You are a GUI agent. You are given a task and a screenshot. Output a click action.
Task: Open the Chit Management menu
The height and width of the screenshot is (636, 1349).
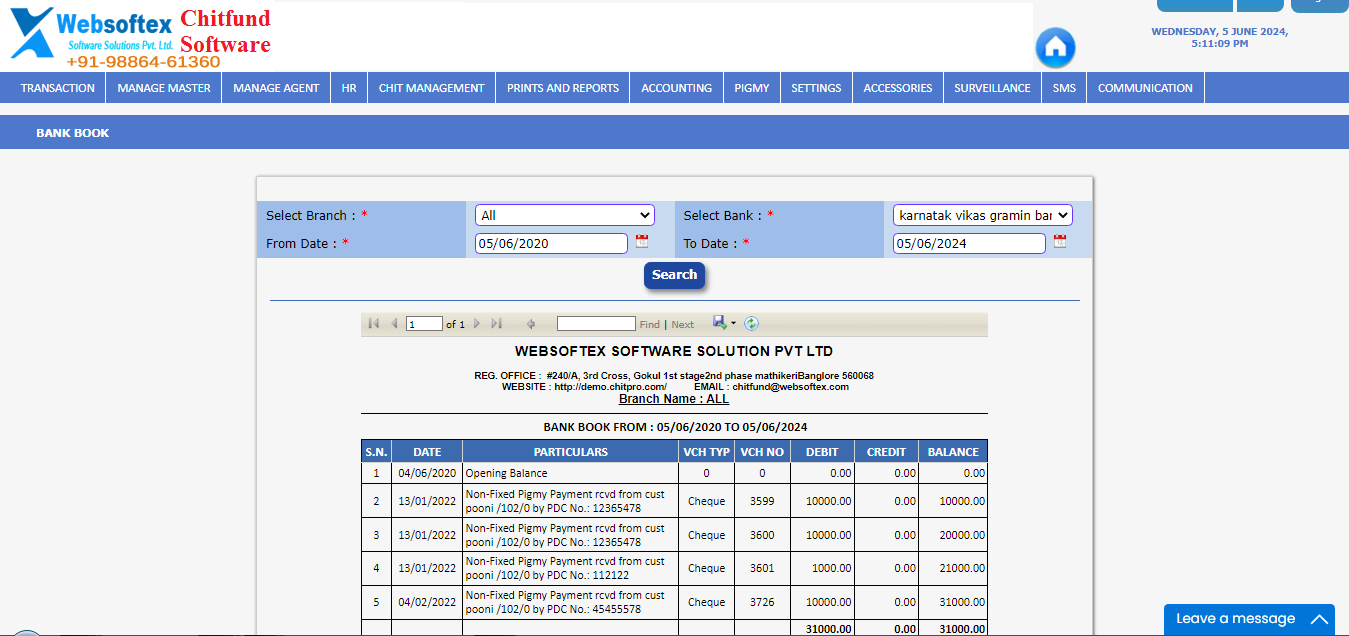click(x=431, y=88)
